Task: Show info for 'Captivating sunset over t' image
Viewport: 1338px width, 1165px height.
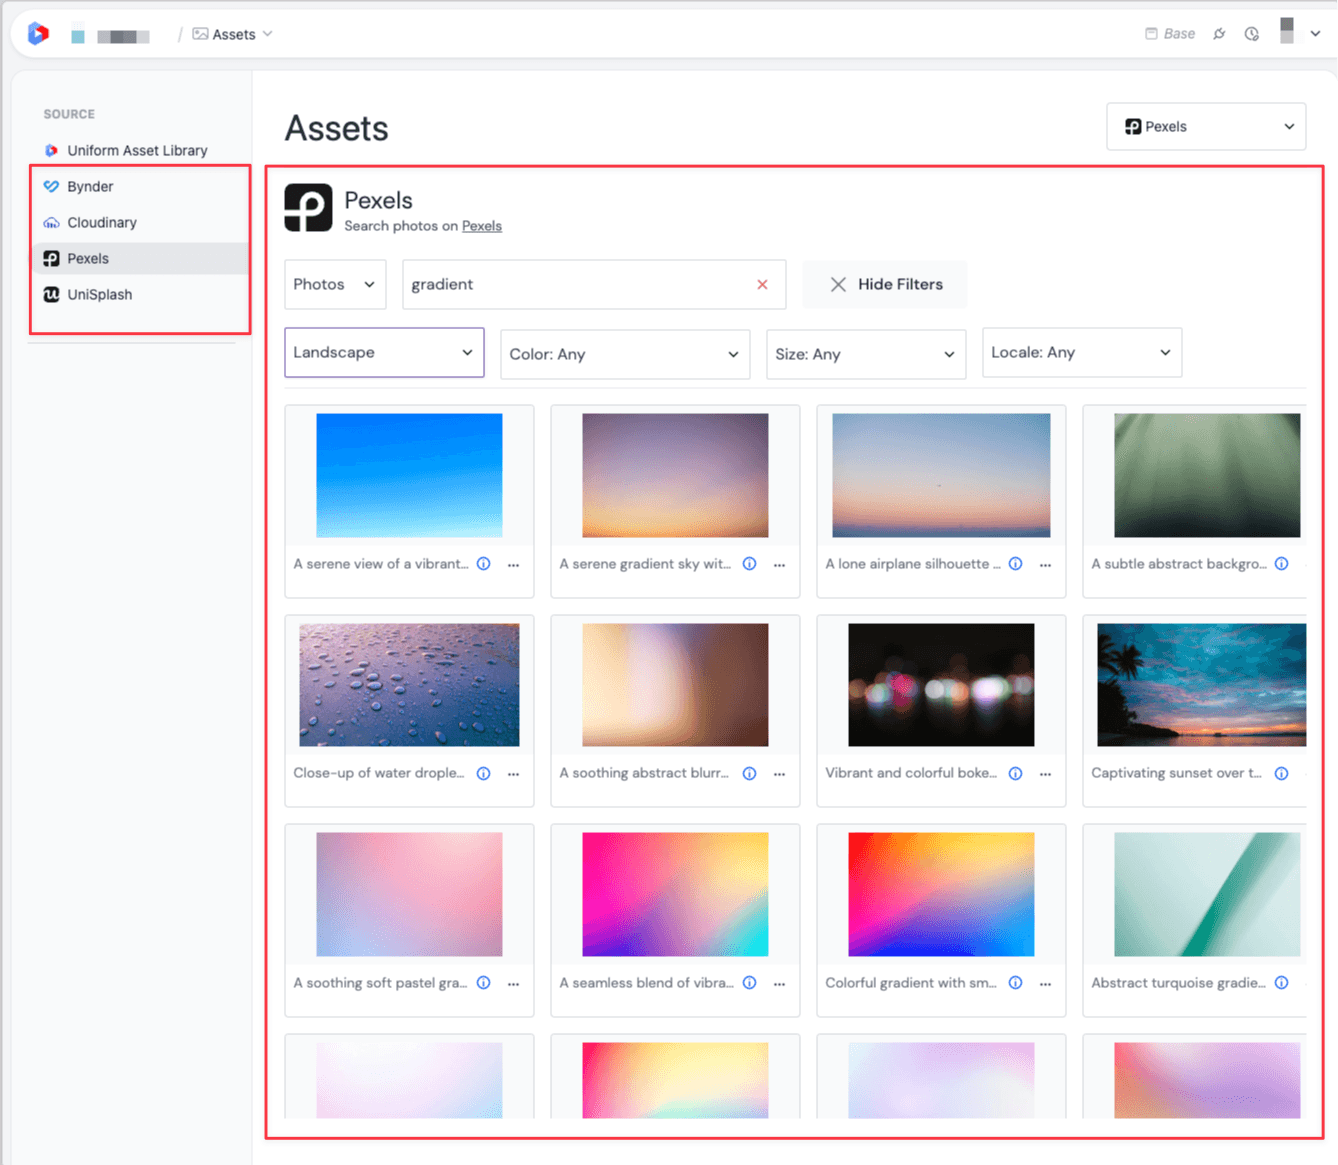Action: pos(1282,773)
